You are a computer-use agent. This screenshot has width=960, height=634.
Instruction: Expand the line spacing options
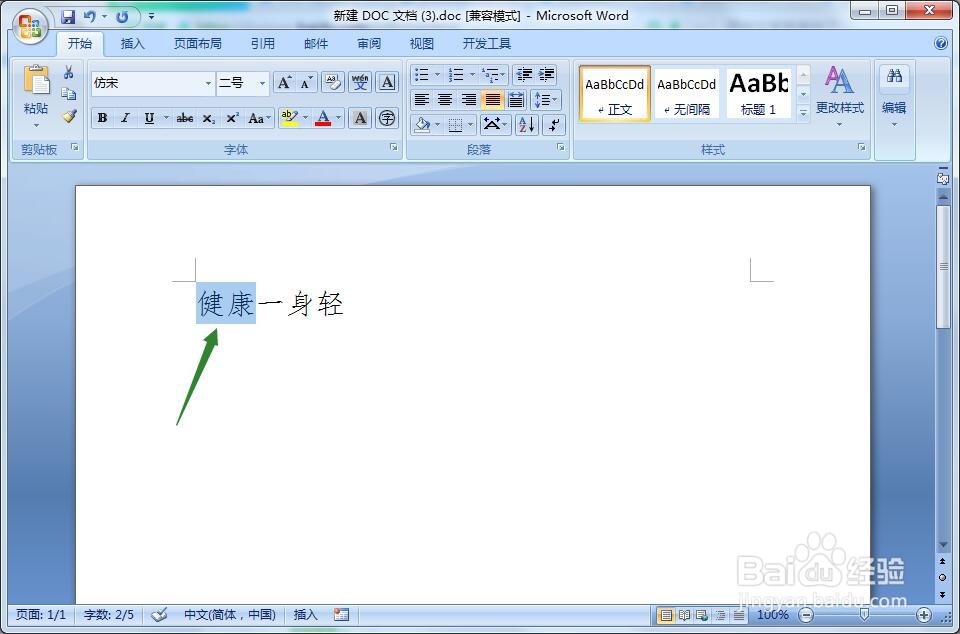(x=543, y=100)
